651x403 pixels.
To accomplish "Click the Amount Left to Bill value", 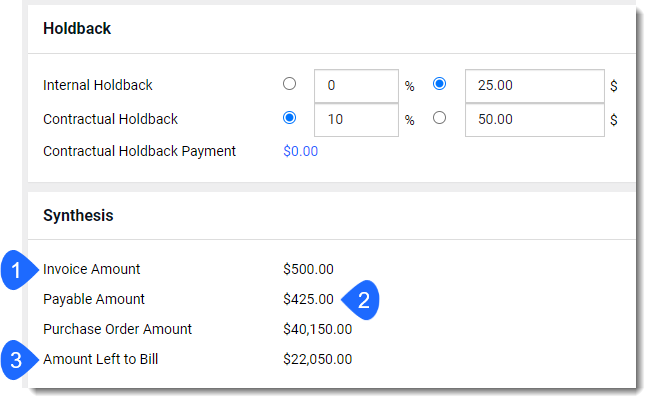I will 318,359.
